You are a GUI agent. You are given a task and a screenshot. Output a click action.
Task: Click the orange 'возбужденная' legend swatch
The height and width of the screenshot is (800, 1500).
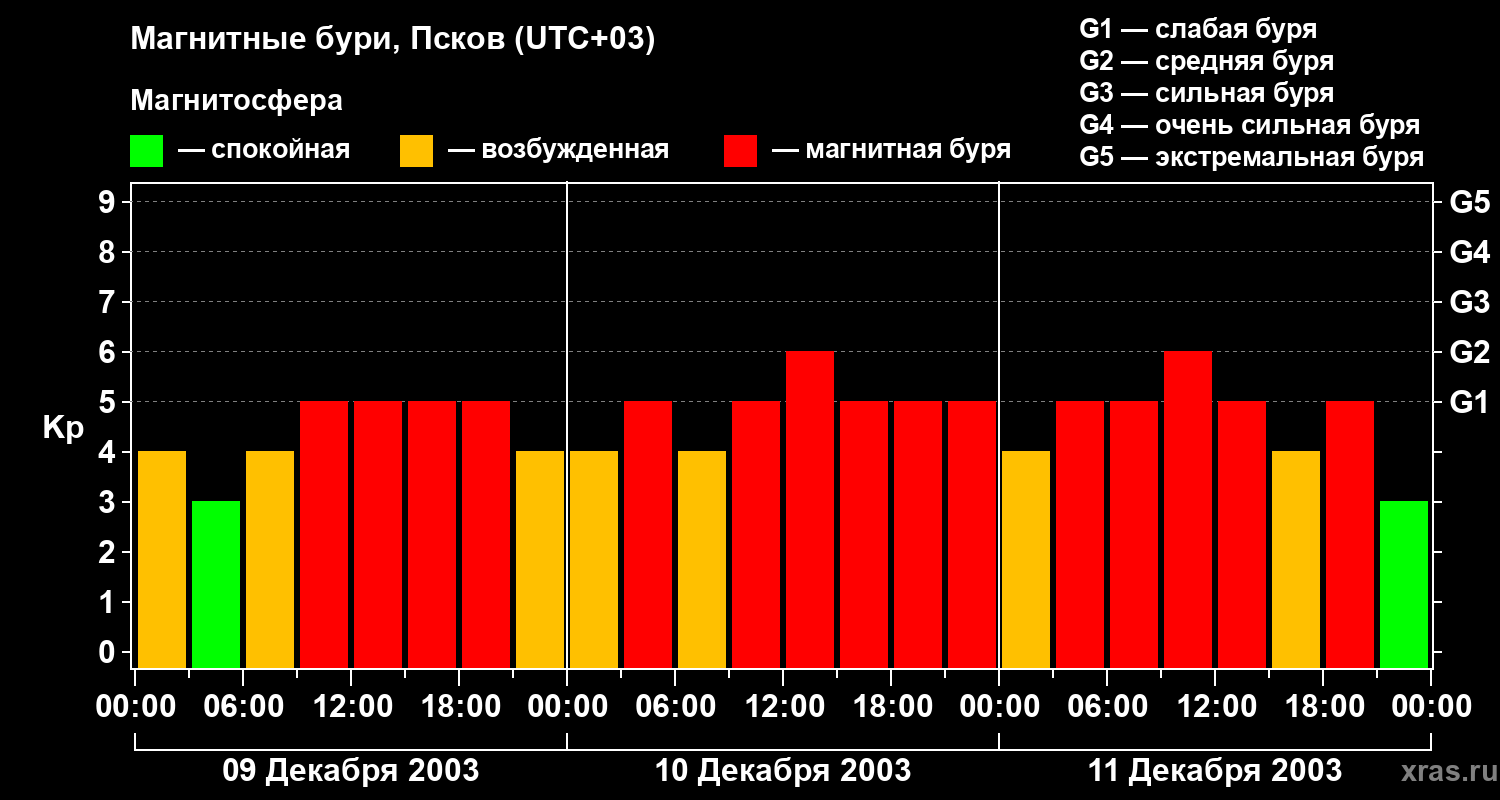click(x=417, y=151)
